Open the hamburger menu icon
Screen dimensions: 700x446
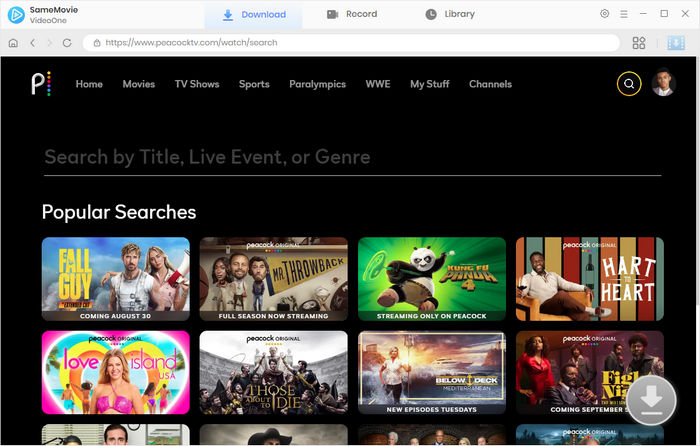point(624,14)
